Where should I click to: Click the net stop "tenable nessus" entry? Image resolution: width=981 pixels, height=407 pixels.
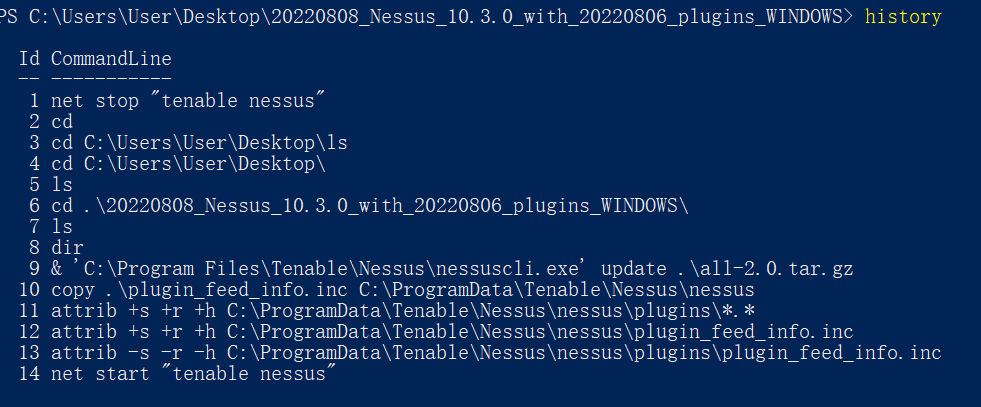point(188,101)
